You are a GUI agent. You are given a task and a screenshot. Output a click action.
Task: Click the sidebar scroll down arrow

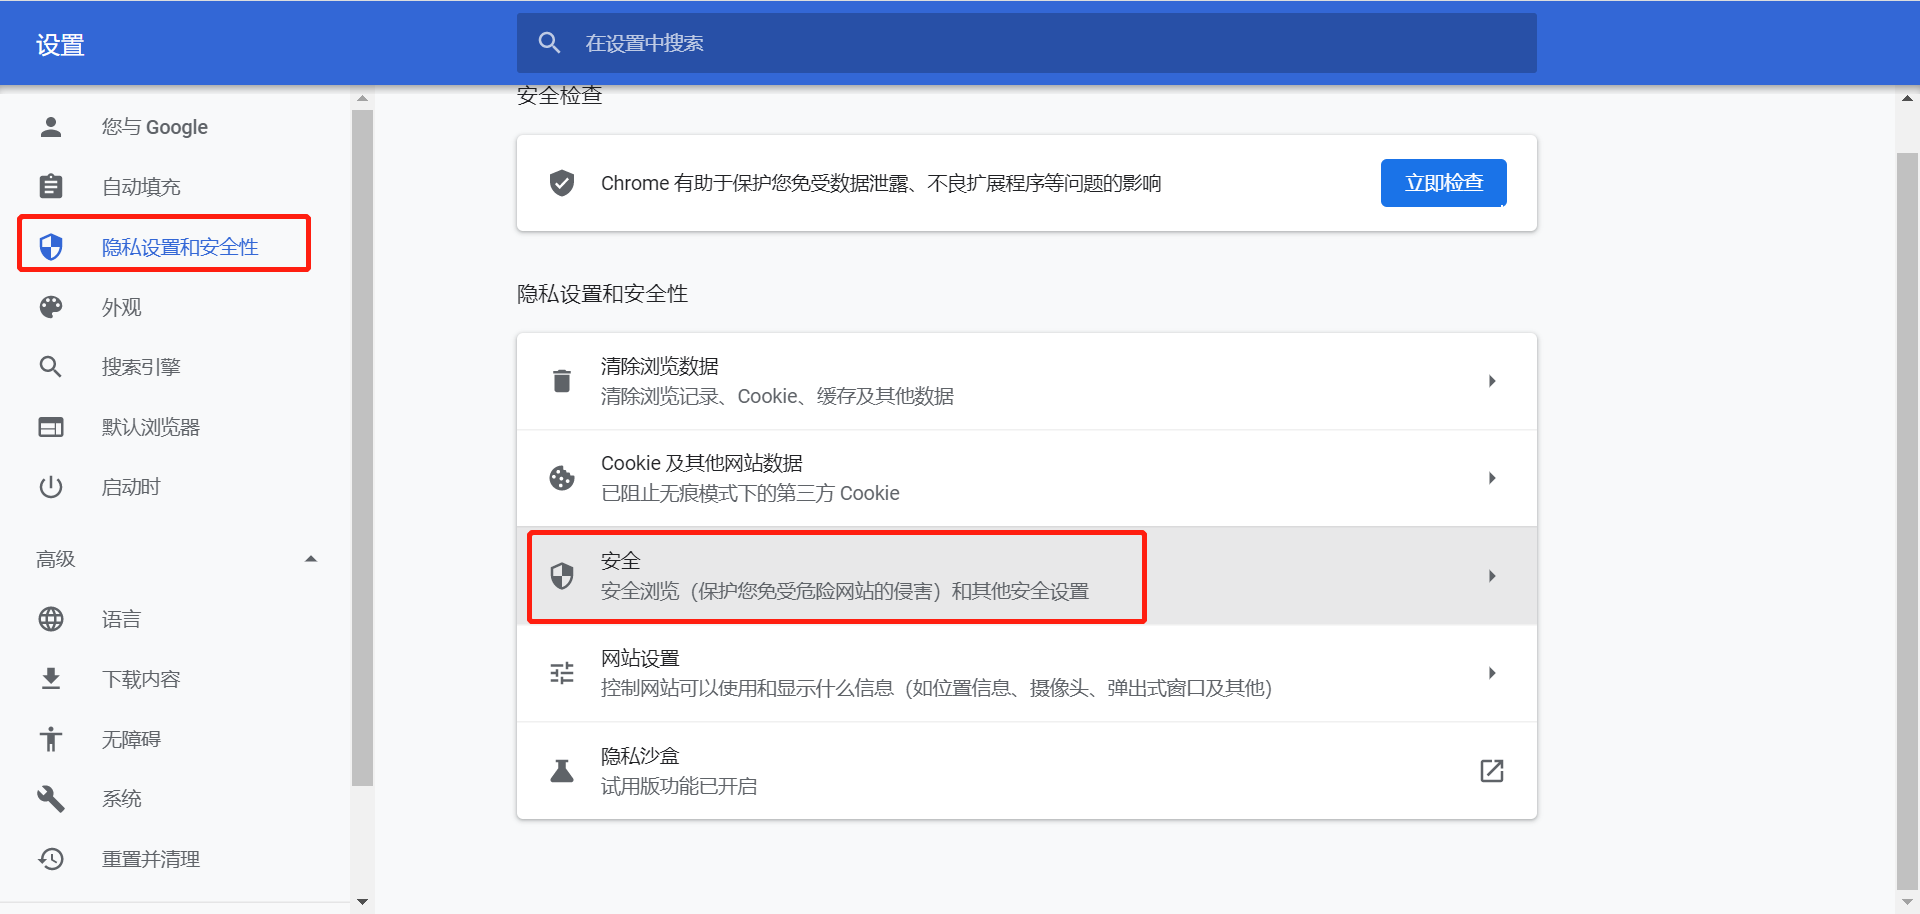[362, 901]
